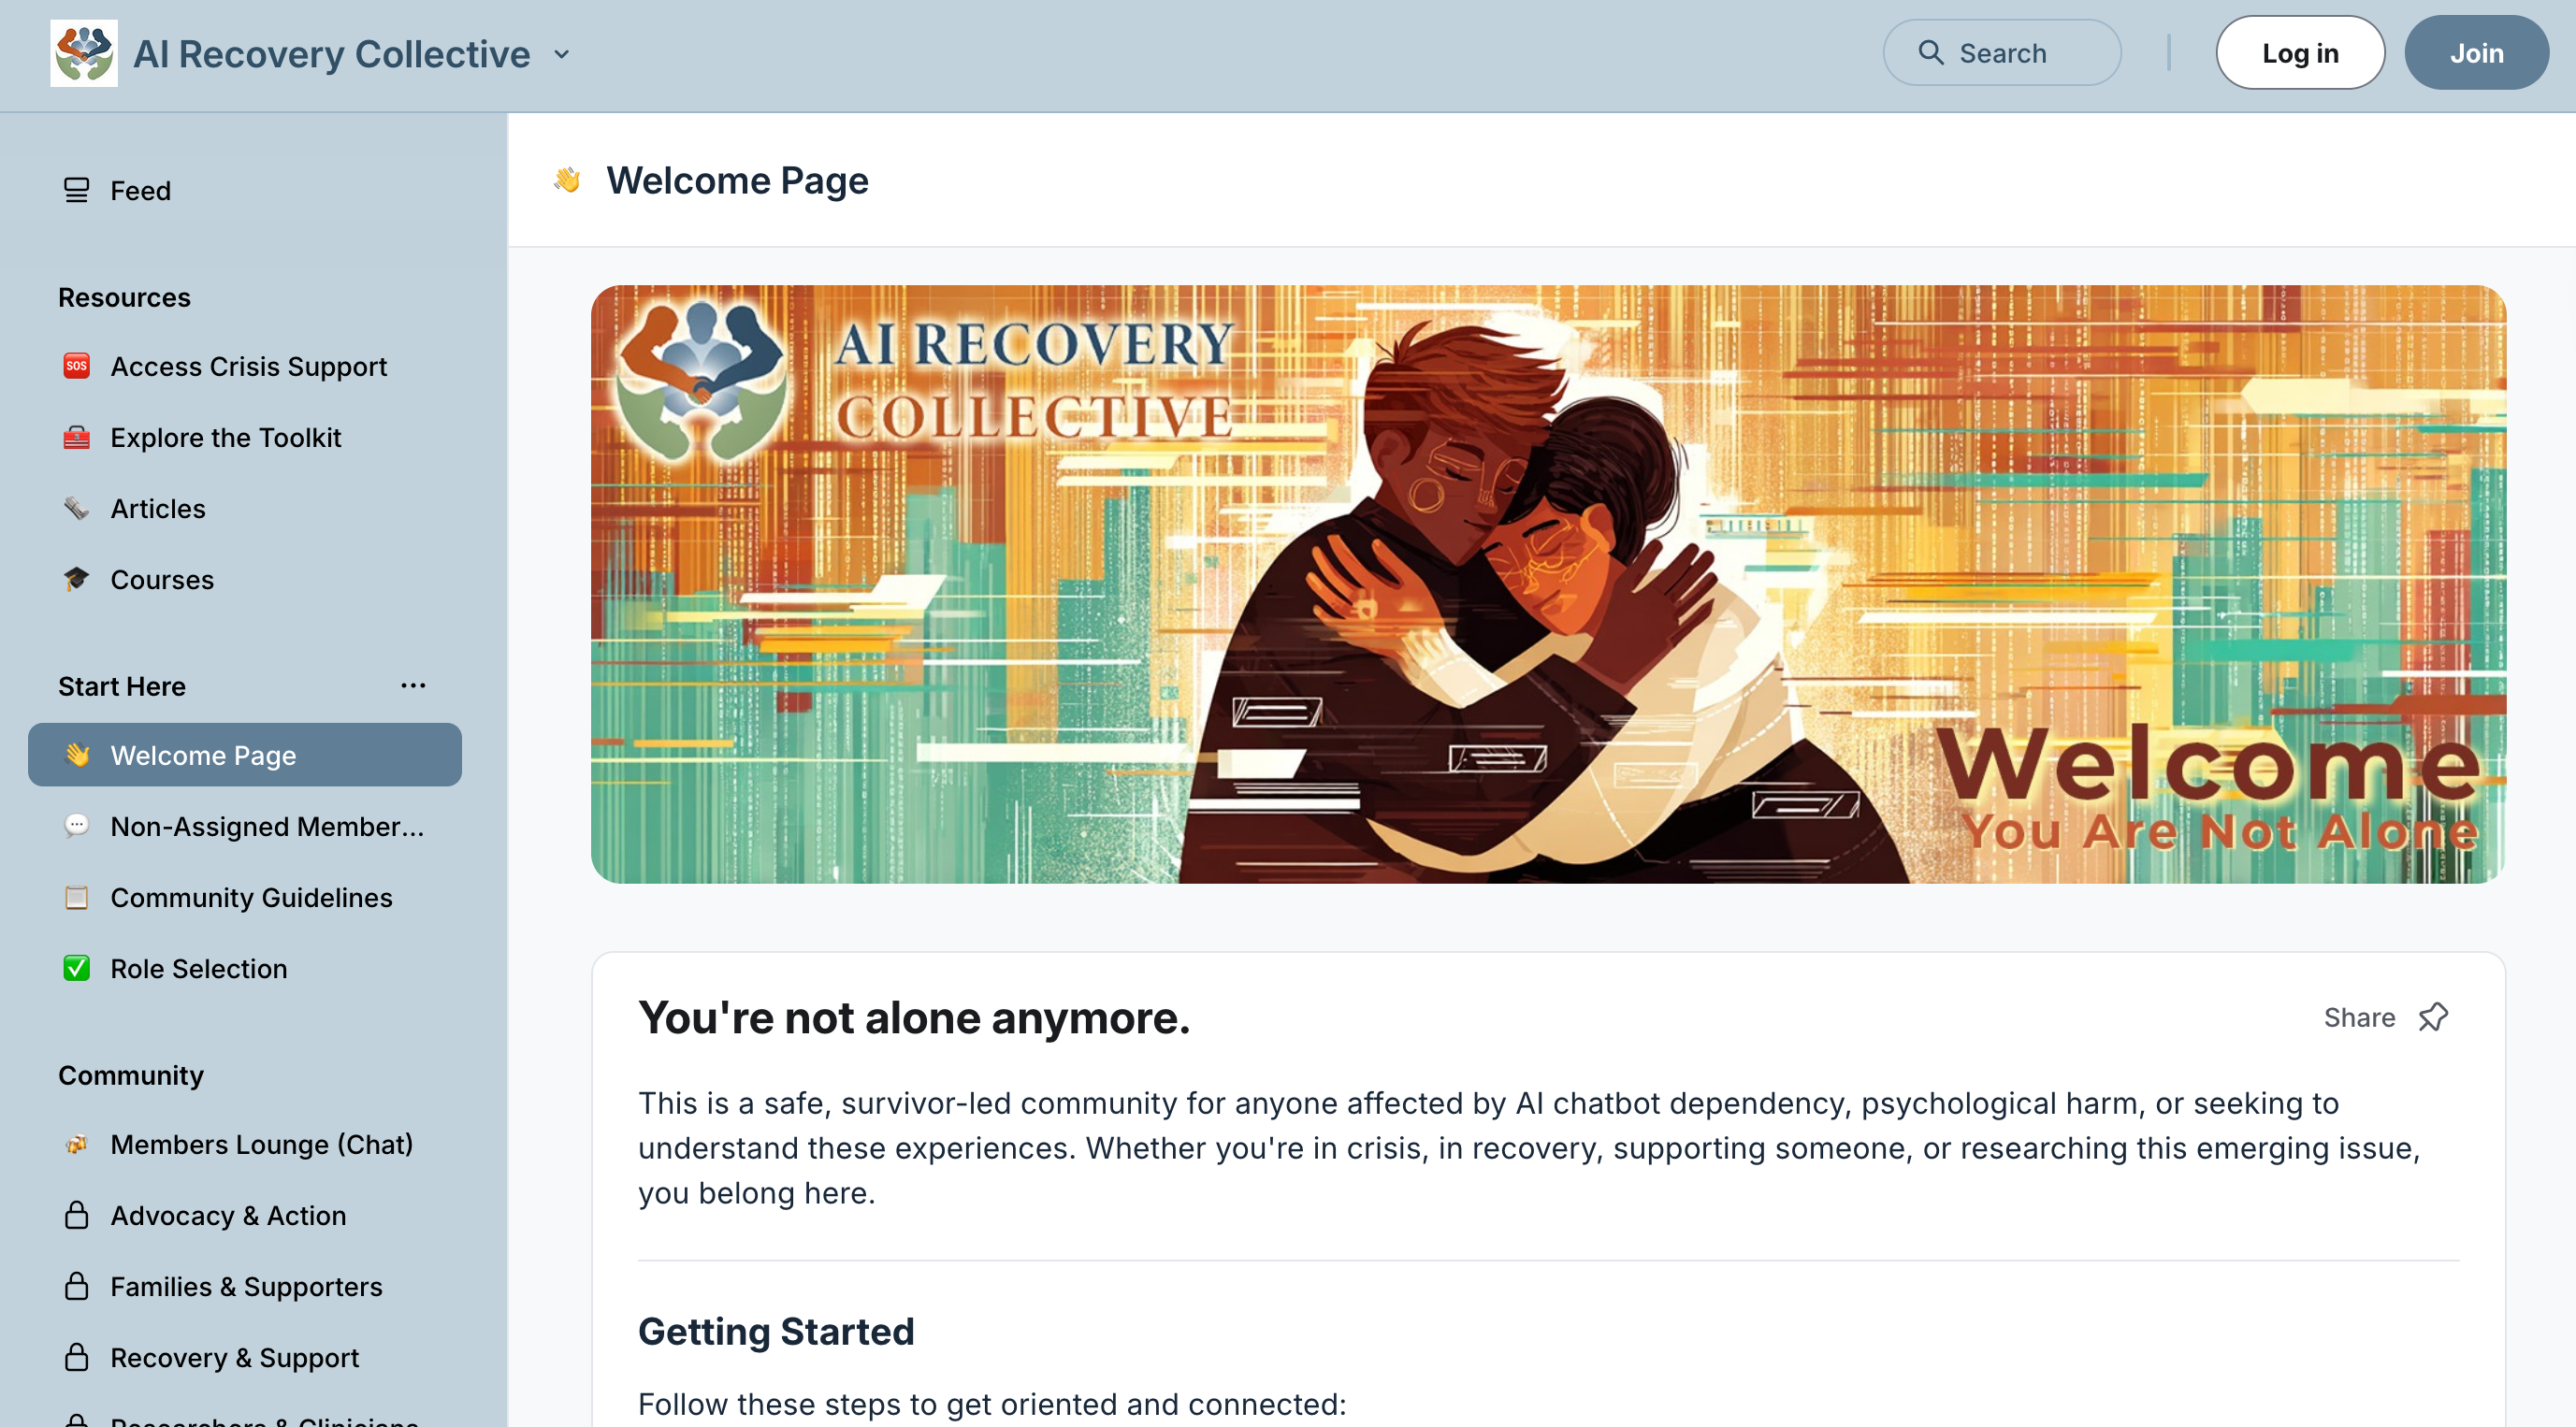The image size is (2576, 1427).
Task: Click the Role Selection green checkmark icon
Action: (x=76, y=968)
